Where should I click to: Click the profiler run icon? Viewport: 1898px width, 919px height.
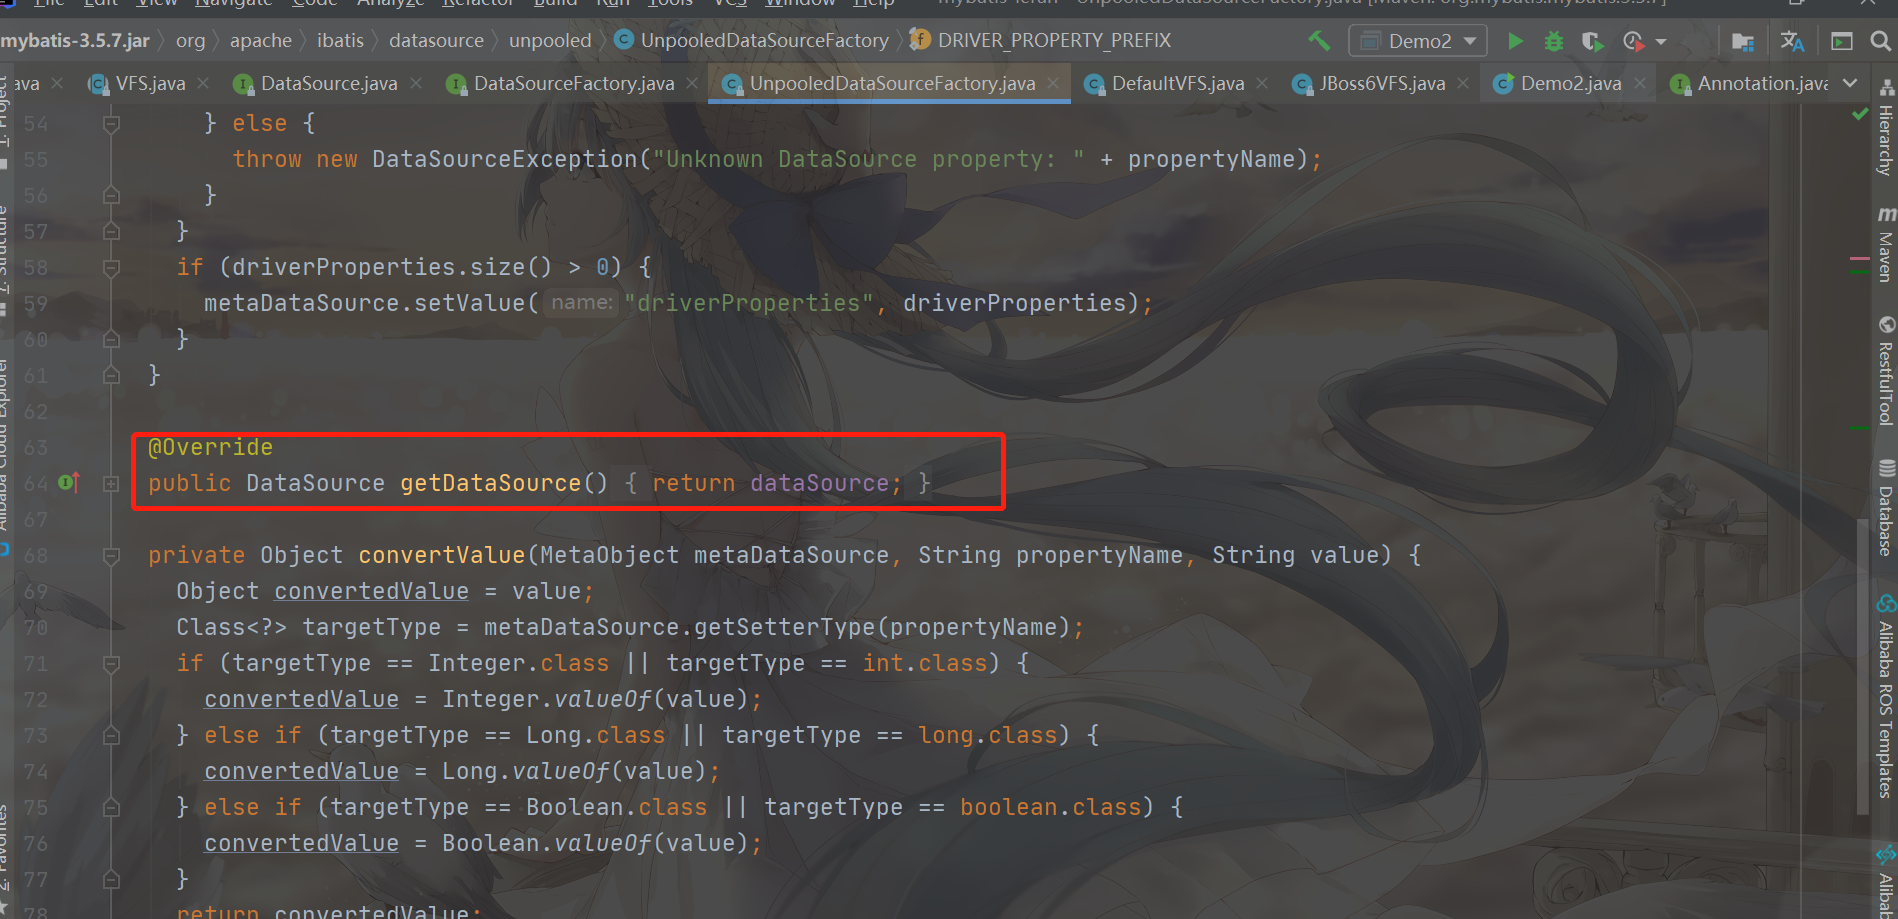tap(1633, 41)
